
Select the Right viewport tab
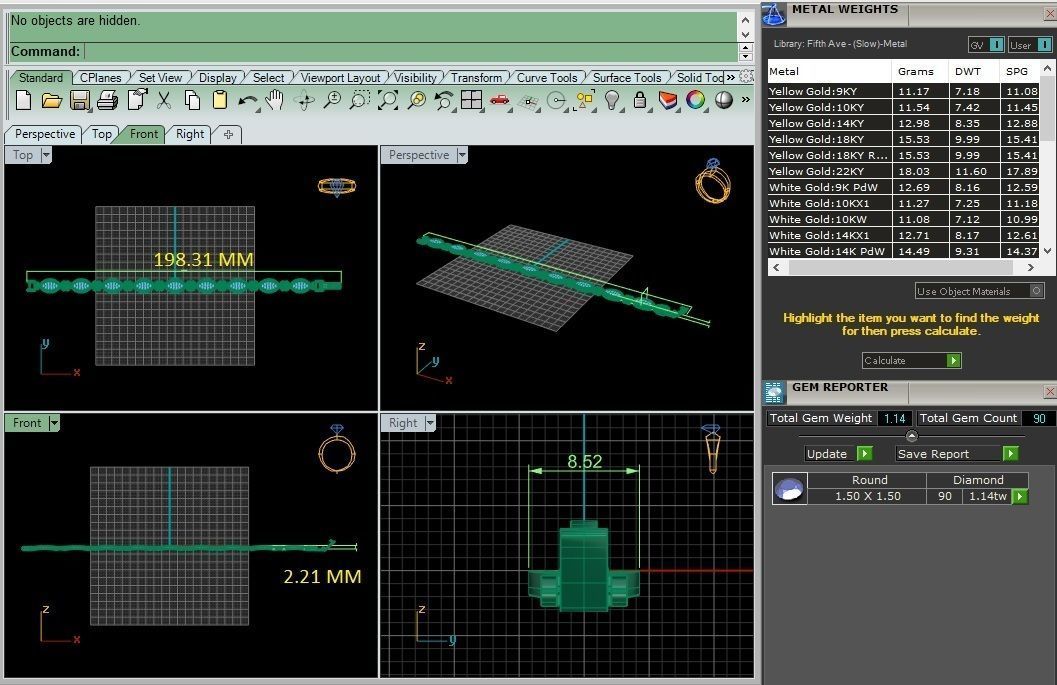(189, 134)
